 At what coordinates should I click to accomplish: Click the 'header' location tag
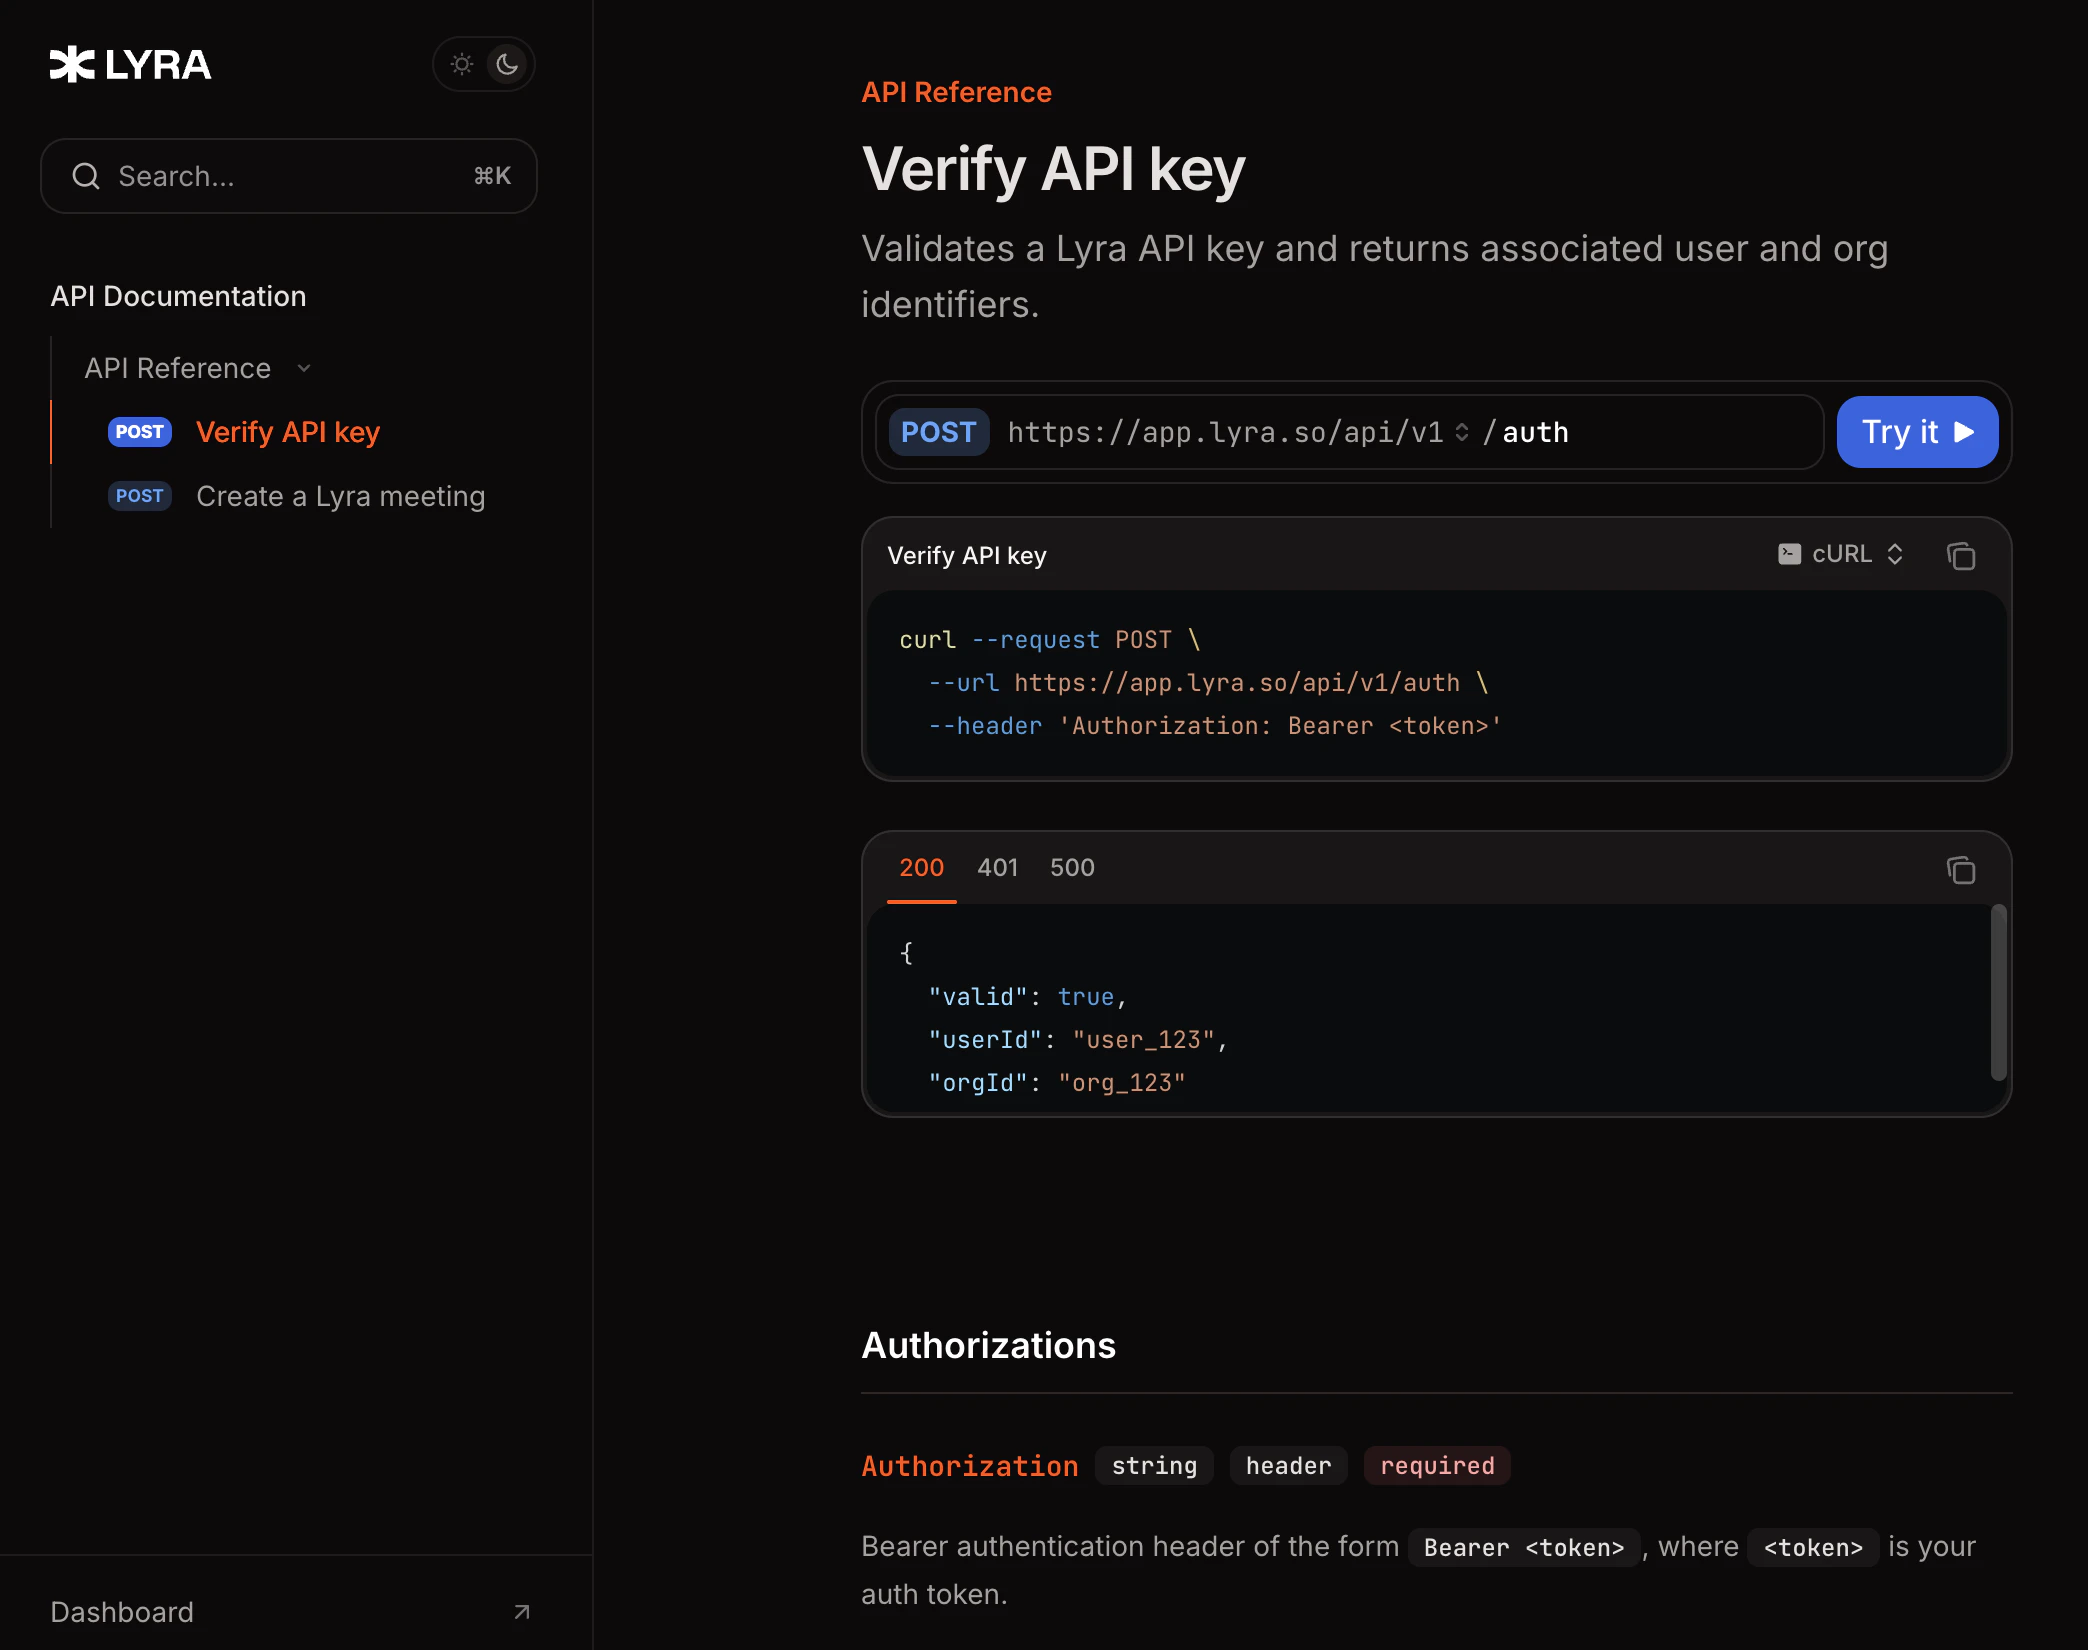coord(1288,1466)
